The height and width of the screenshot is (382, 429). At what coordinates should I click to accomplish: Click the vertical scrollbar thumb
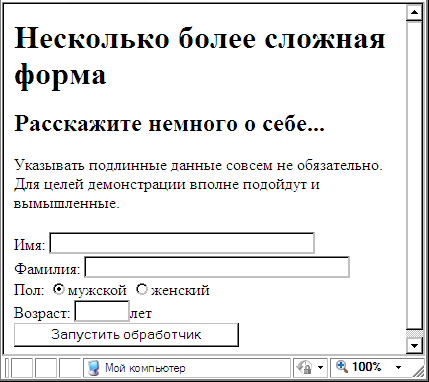click(414, 176)
